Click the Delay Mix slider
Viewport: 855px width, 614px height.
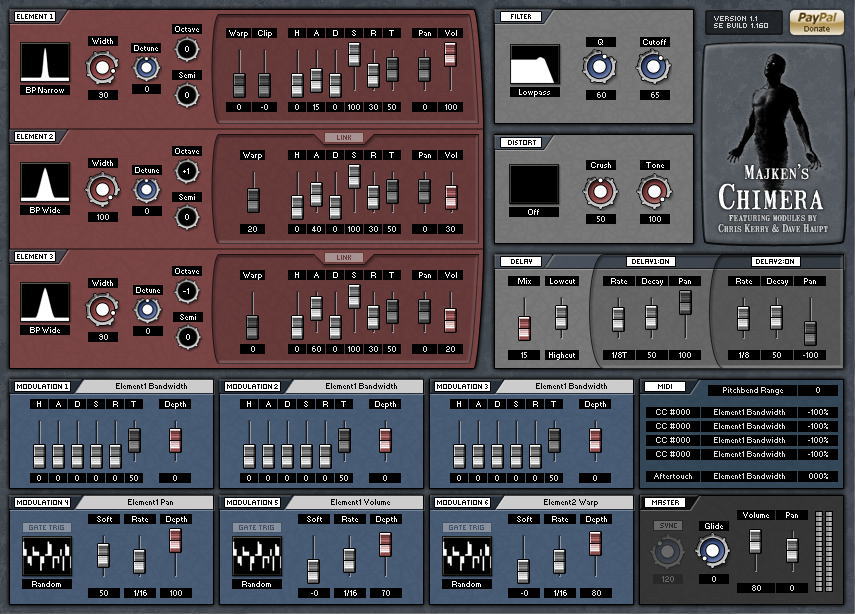click(x=524, y=320)
